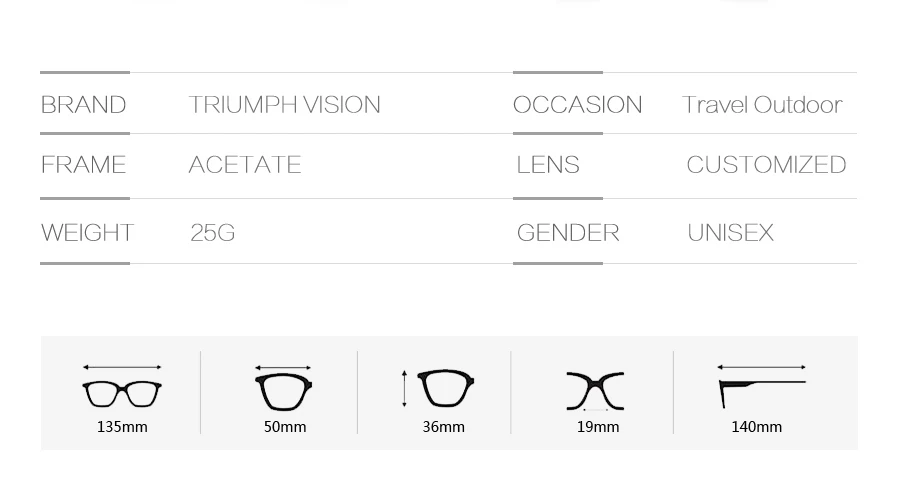
Task: Click the TRIUMPH VISION brand name
Action: tap(285, 105)
